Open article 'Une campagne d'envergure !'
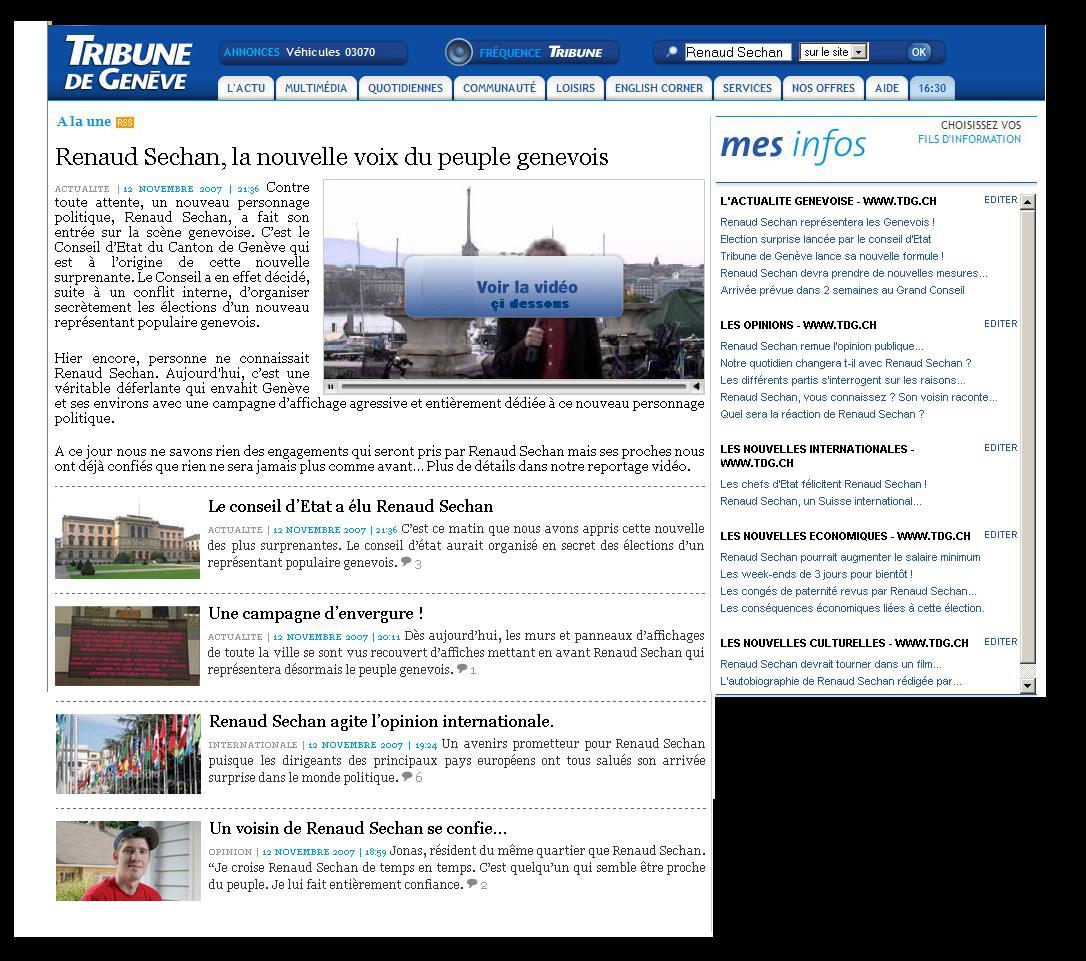 click(316, 613)
